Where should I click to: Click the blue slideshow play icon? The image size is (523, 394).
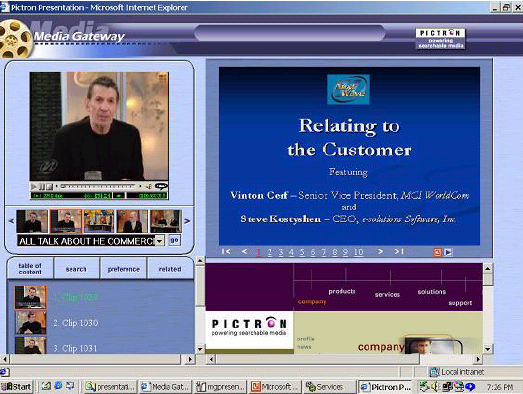(x=448, y=252)
